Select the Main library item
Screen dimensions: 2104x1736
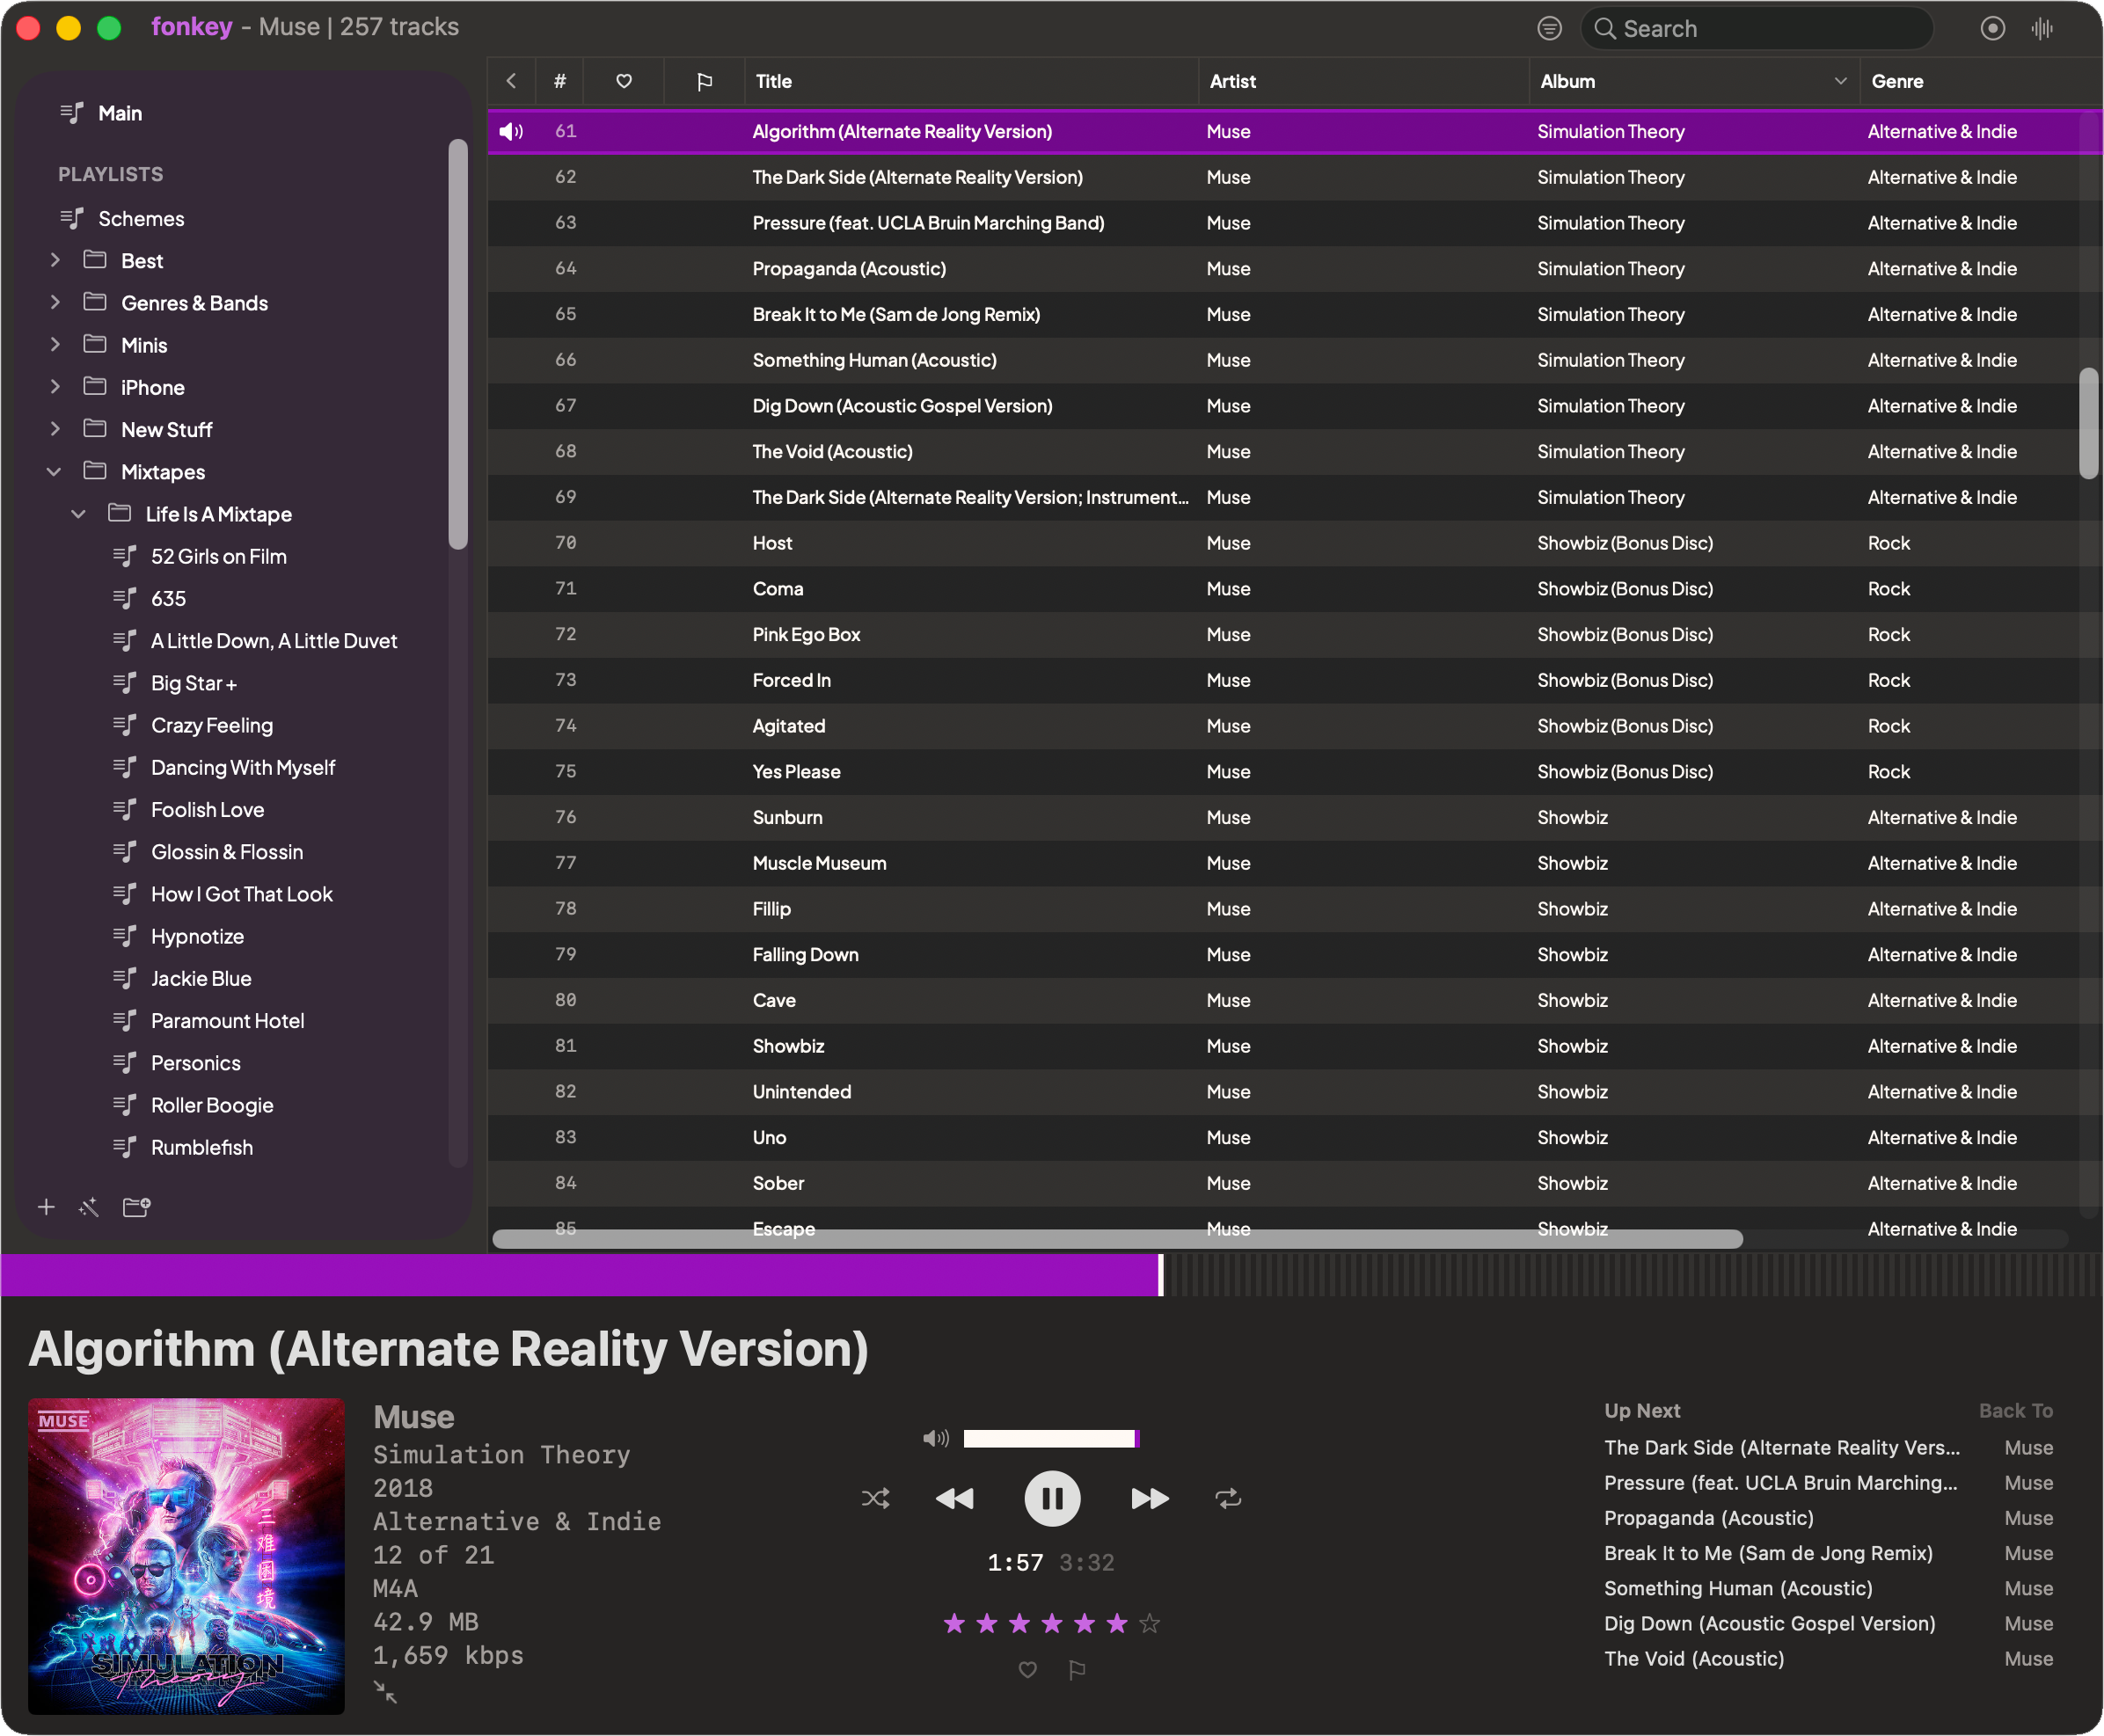pyautogui.click(x=120, y=113)
